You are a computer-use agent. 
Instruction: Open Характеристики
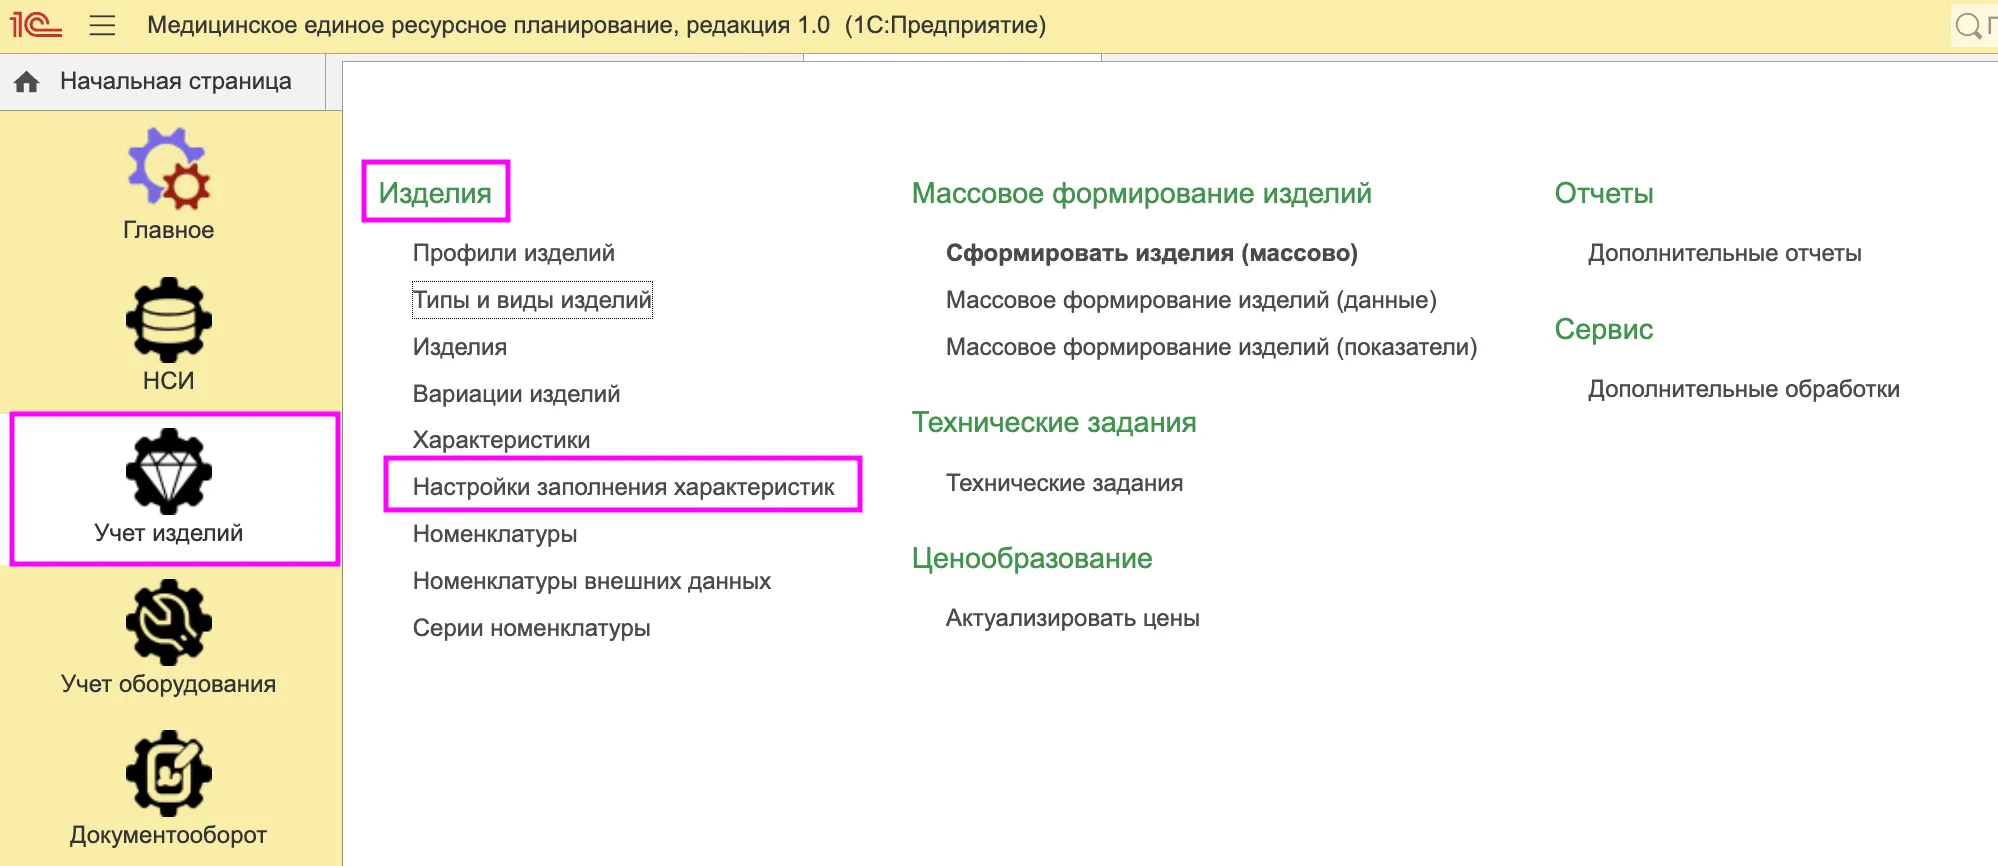coord(501,440)
